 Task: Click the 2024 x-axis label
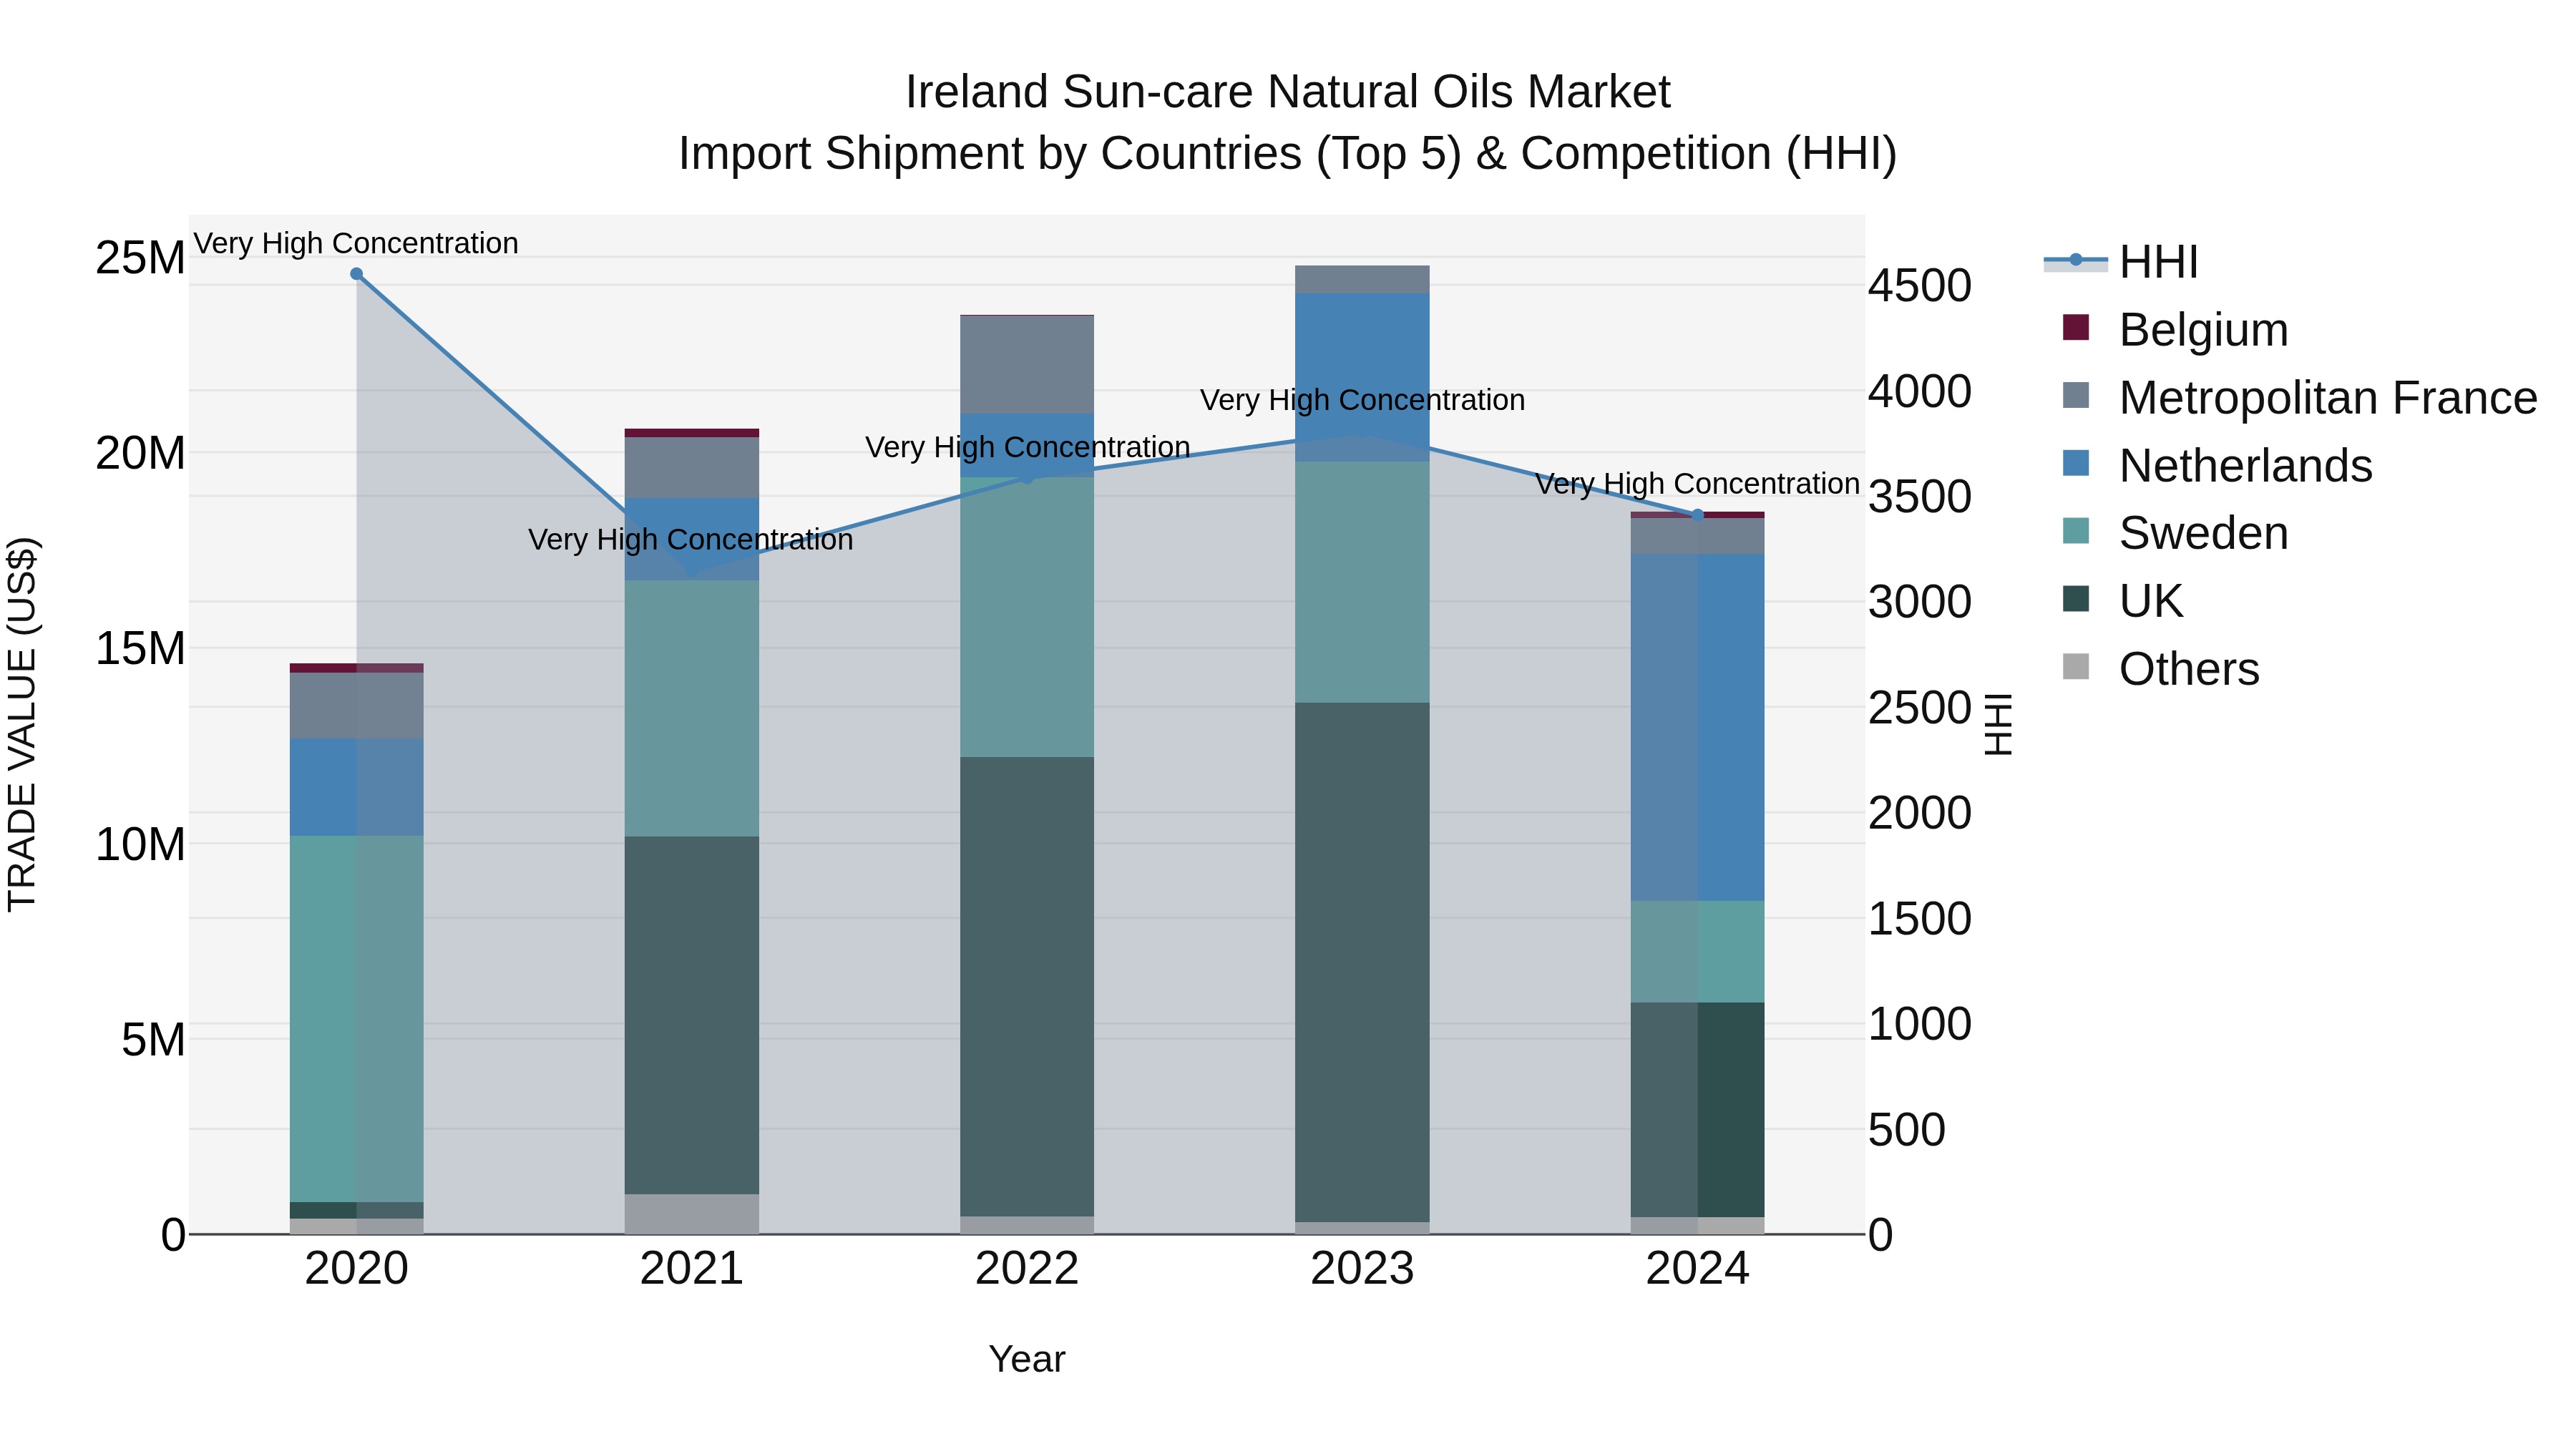pyautogui.click(x=1697, y=1269)
